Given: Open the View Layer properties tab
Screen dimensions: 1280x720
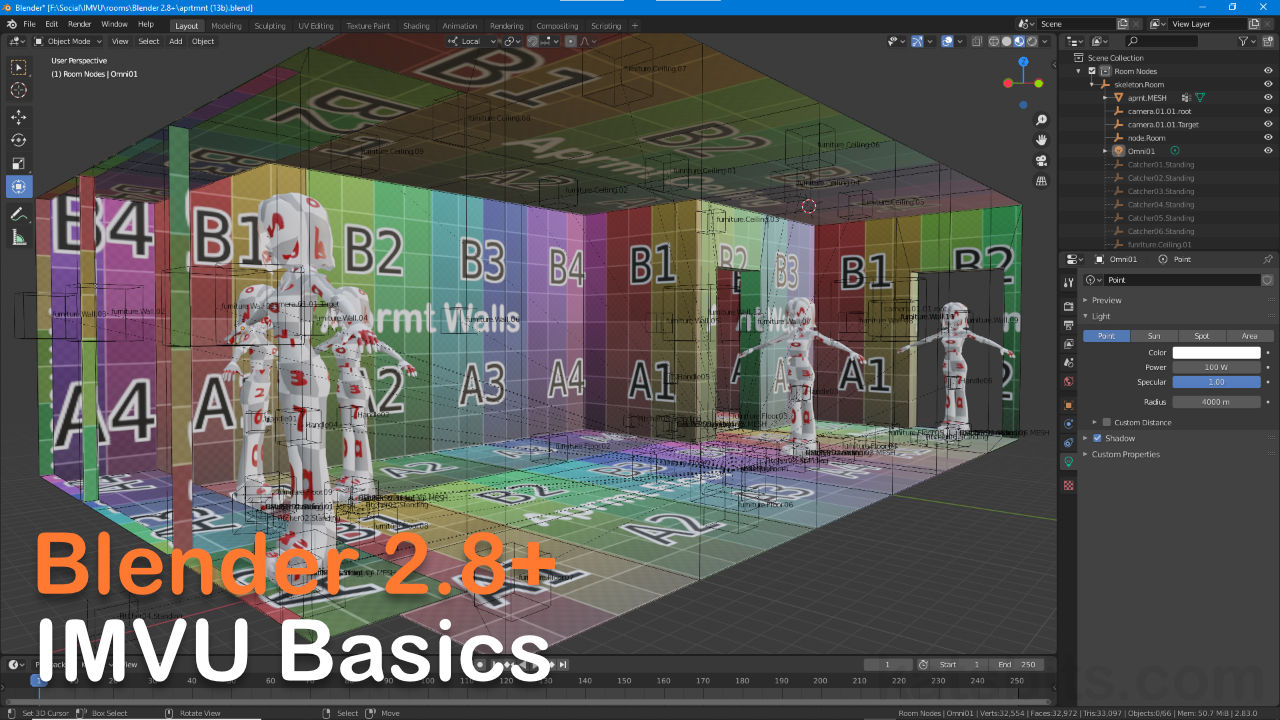Looking at the screenshot, I should (x=1068, y=343).
